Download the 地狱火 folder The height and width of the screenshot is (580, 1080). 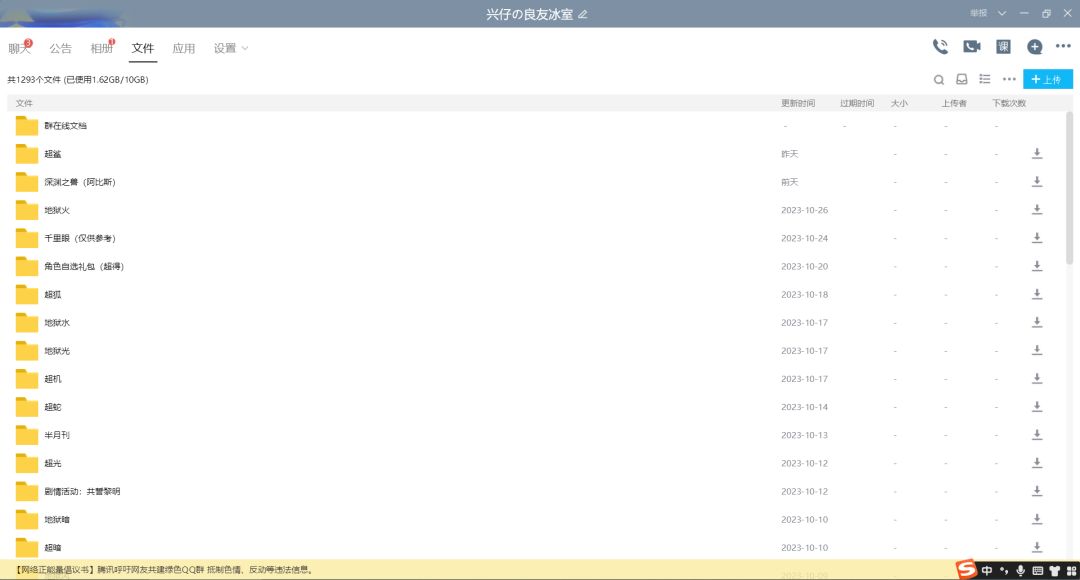pyautogui.click(x=1037, y=210)
